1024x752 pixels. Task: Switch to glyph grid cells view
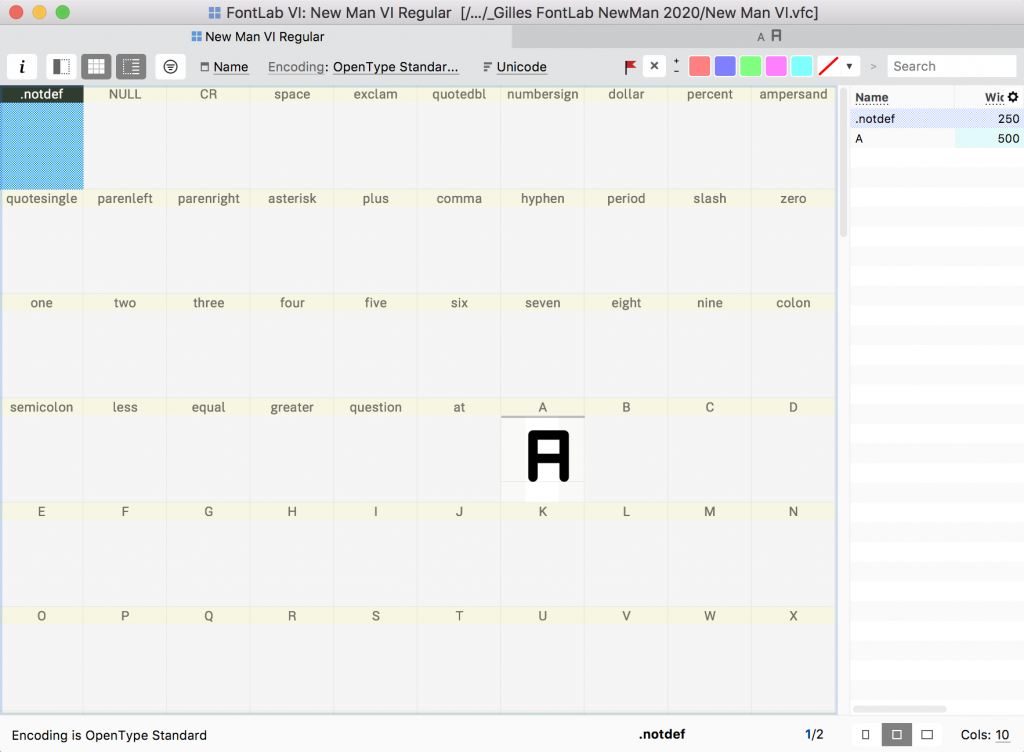pyautogui.click(x=96, y=67)
